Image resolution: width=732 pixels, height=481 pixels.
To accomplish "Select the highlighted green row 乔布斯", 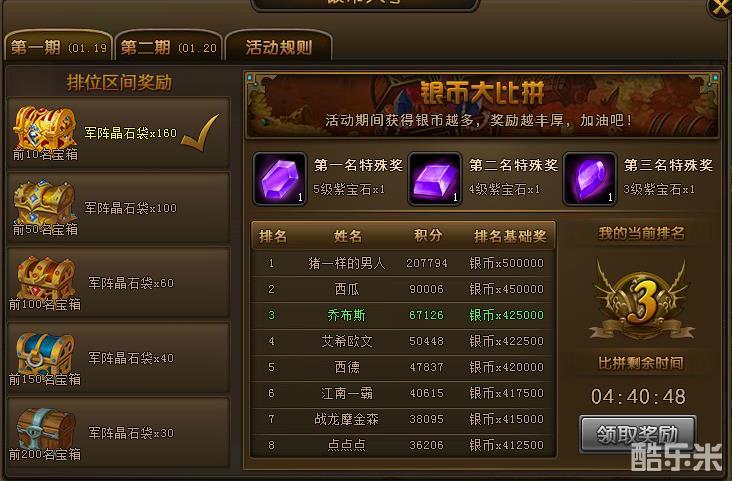I will tap(403, 315).
